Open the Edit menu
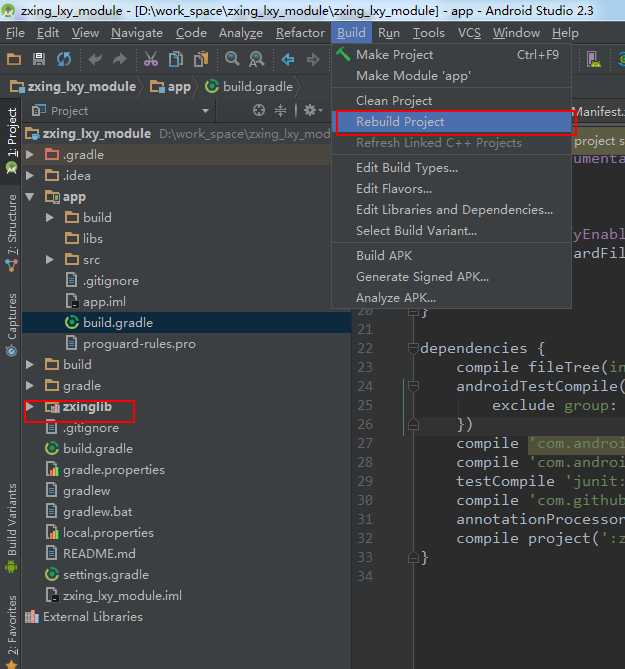This screenshot has height=669, width=625. (48, 33)
